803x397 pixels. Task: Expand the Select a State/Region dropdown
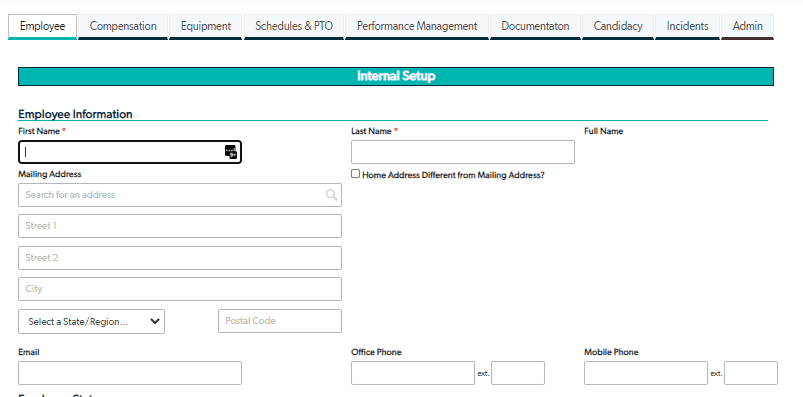91,322
